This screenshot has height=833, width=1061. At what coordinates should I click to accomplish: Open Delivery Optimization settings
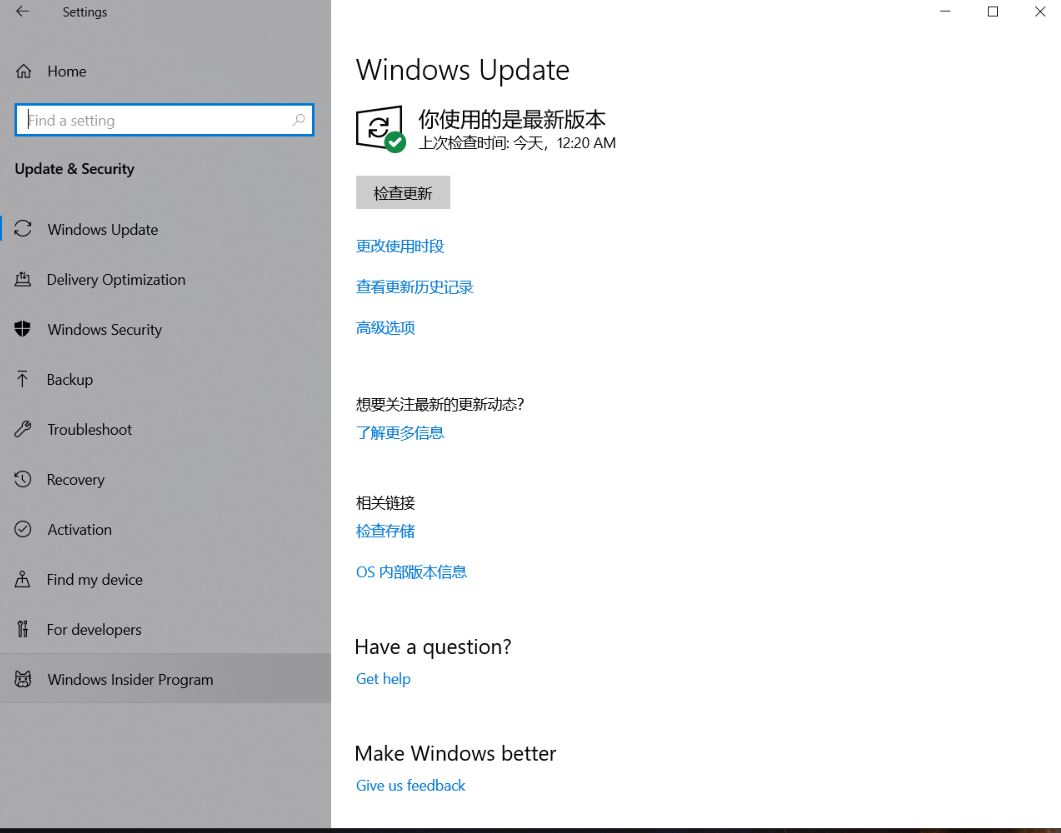[166, 279]
